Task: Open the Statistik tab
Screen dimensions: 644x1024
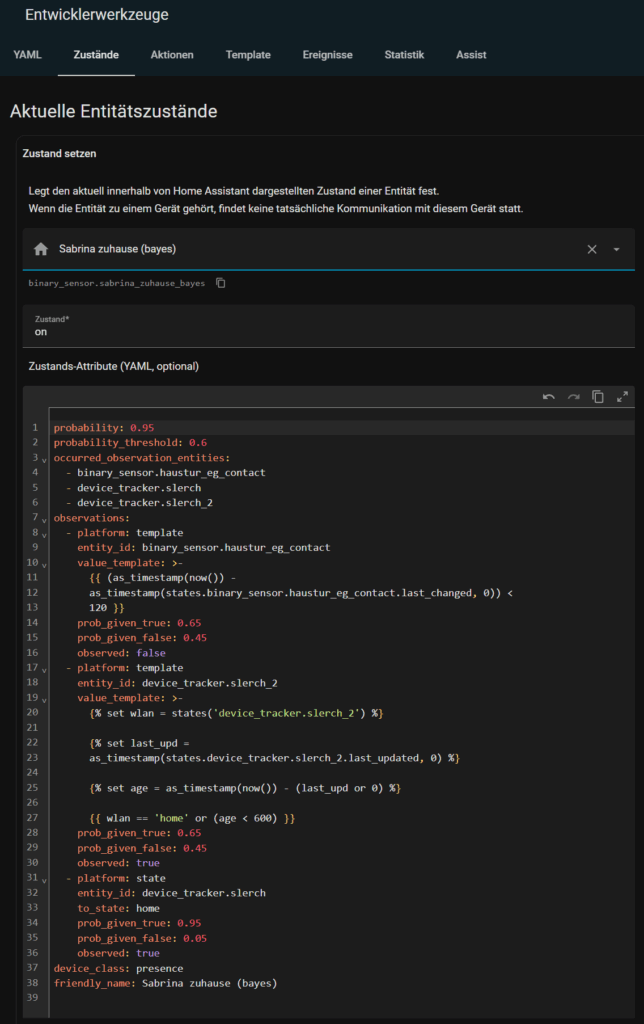Action: [x=404, y=55]
